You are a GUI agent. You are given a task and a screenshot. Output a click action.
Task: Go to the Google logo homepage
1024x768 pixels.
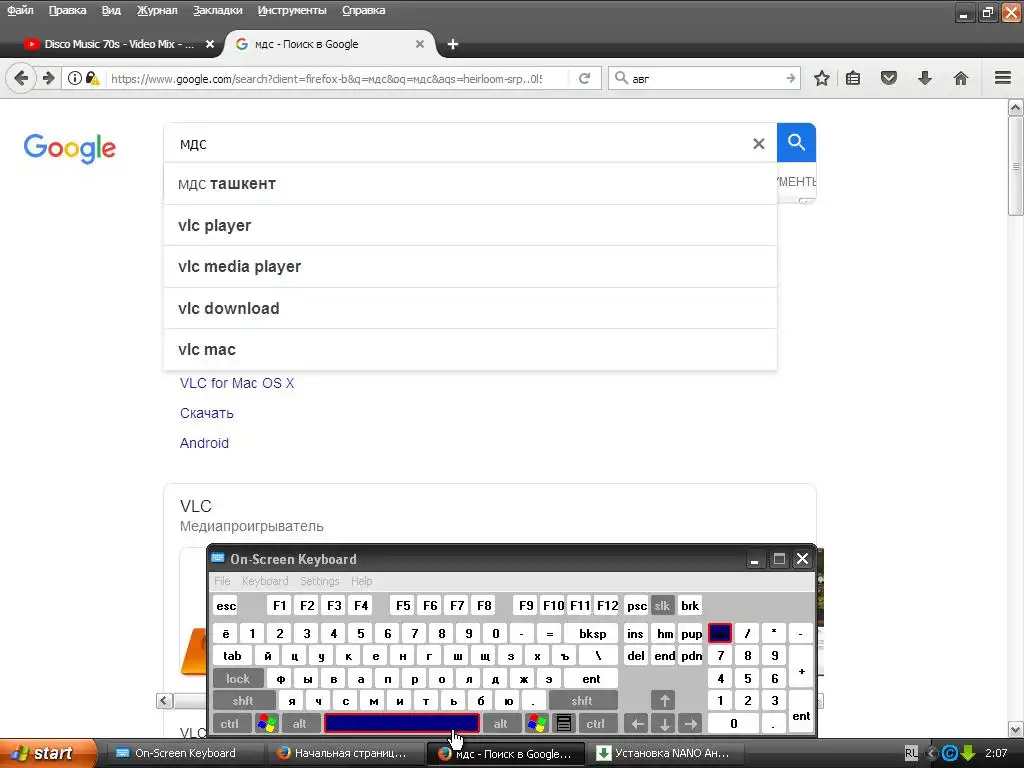pos(70,148)
